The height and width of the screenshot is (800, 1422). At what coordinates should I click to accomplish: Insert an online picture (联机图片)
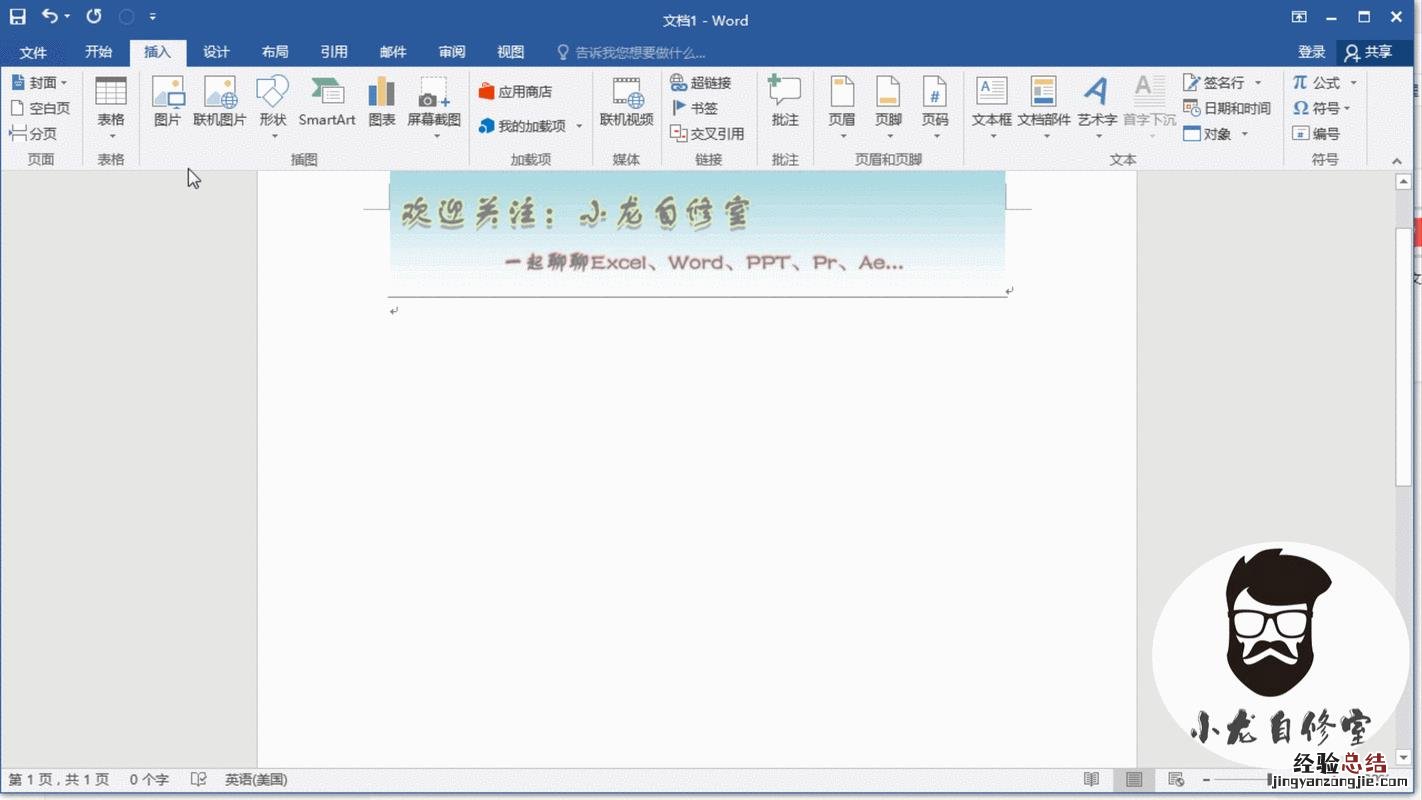[219, 103]
